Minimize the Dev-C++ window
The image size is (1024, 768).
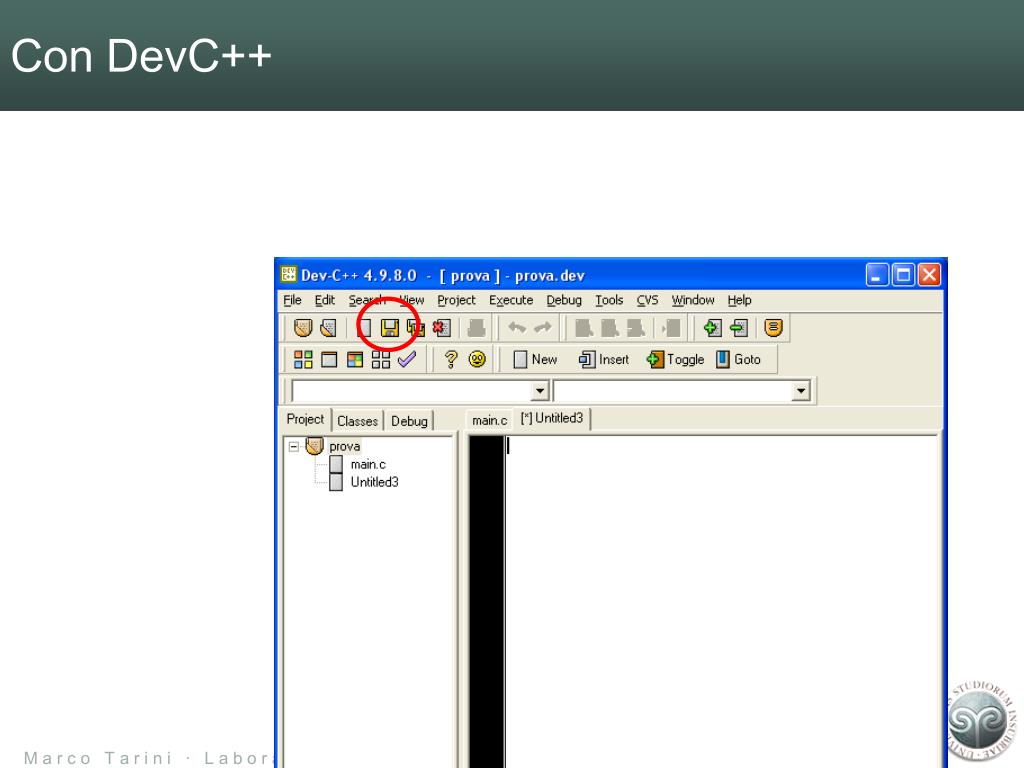[877, 275]
